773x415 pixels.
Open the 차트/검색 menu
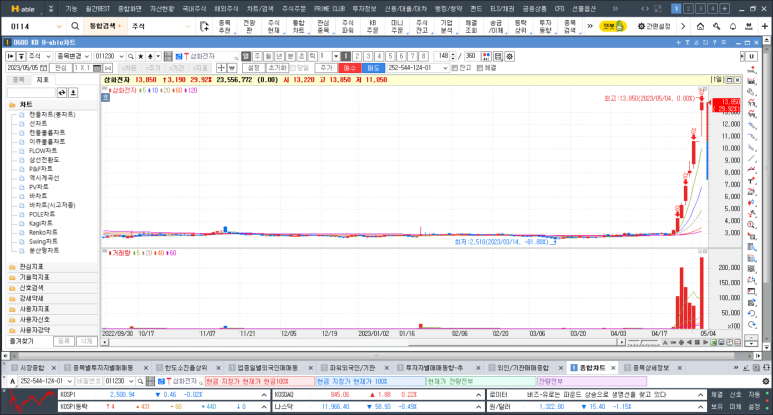pos(260,8)
